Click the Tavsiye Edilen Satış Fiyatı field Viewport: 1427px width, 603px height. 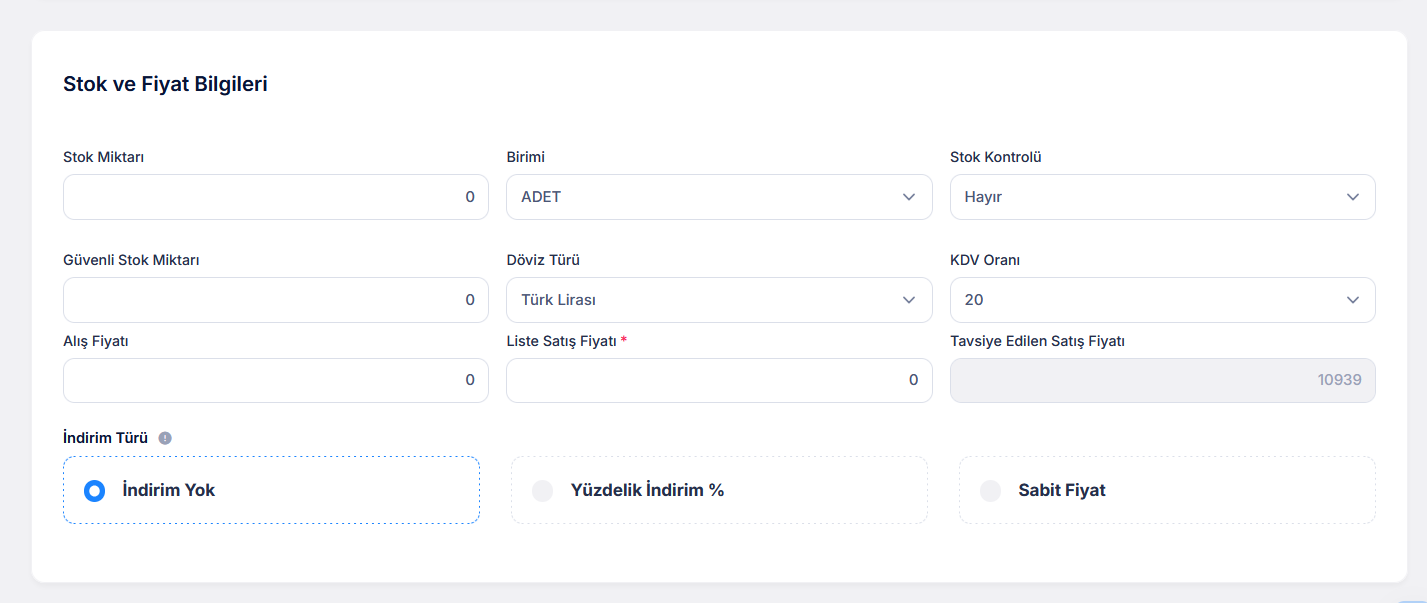[1162, 380]
